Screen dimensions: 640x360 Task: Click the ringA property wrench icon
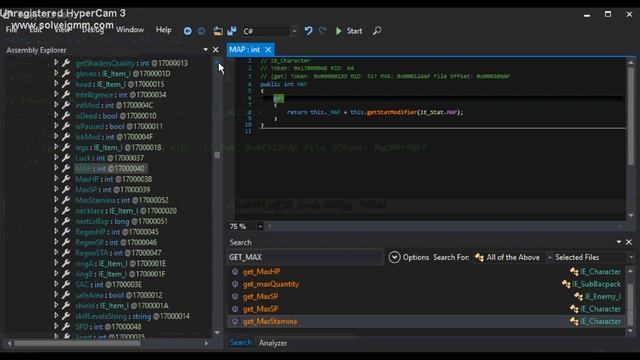66,263
